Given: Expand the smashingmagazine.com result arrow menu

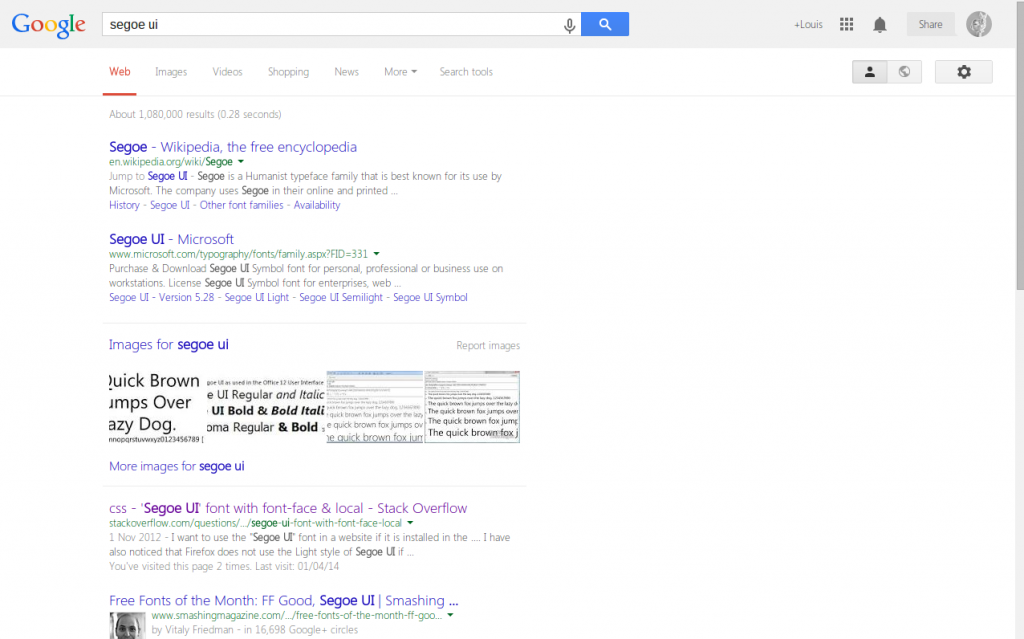Looking at the screenshot, I should click(x=450, y=615).
